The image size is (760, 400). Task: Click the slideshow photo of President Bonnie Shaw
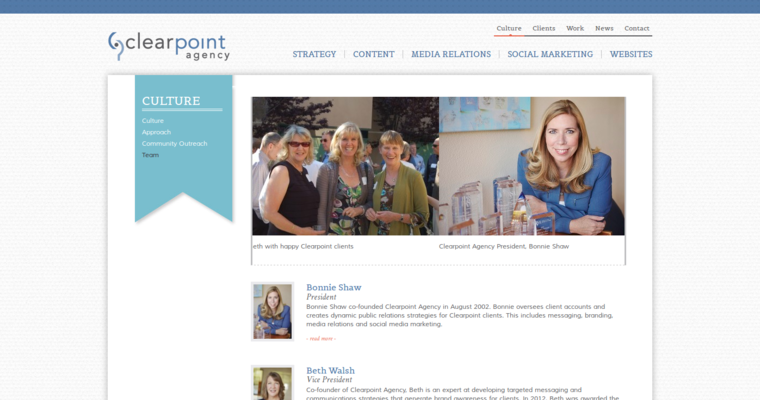tap(532, 166)
